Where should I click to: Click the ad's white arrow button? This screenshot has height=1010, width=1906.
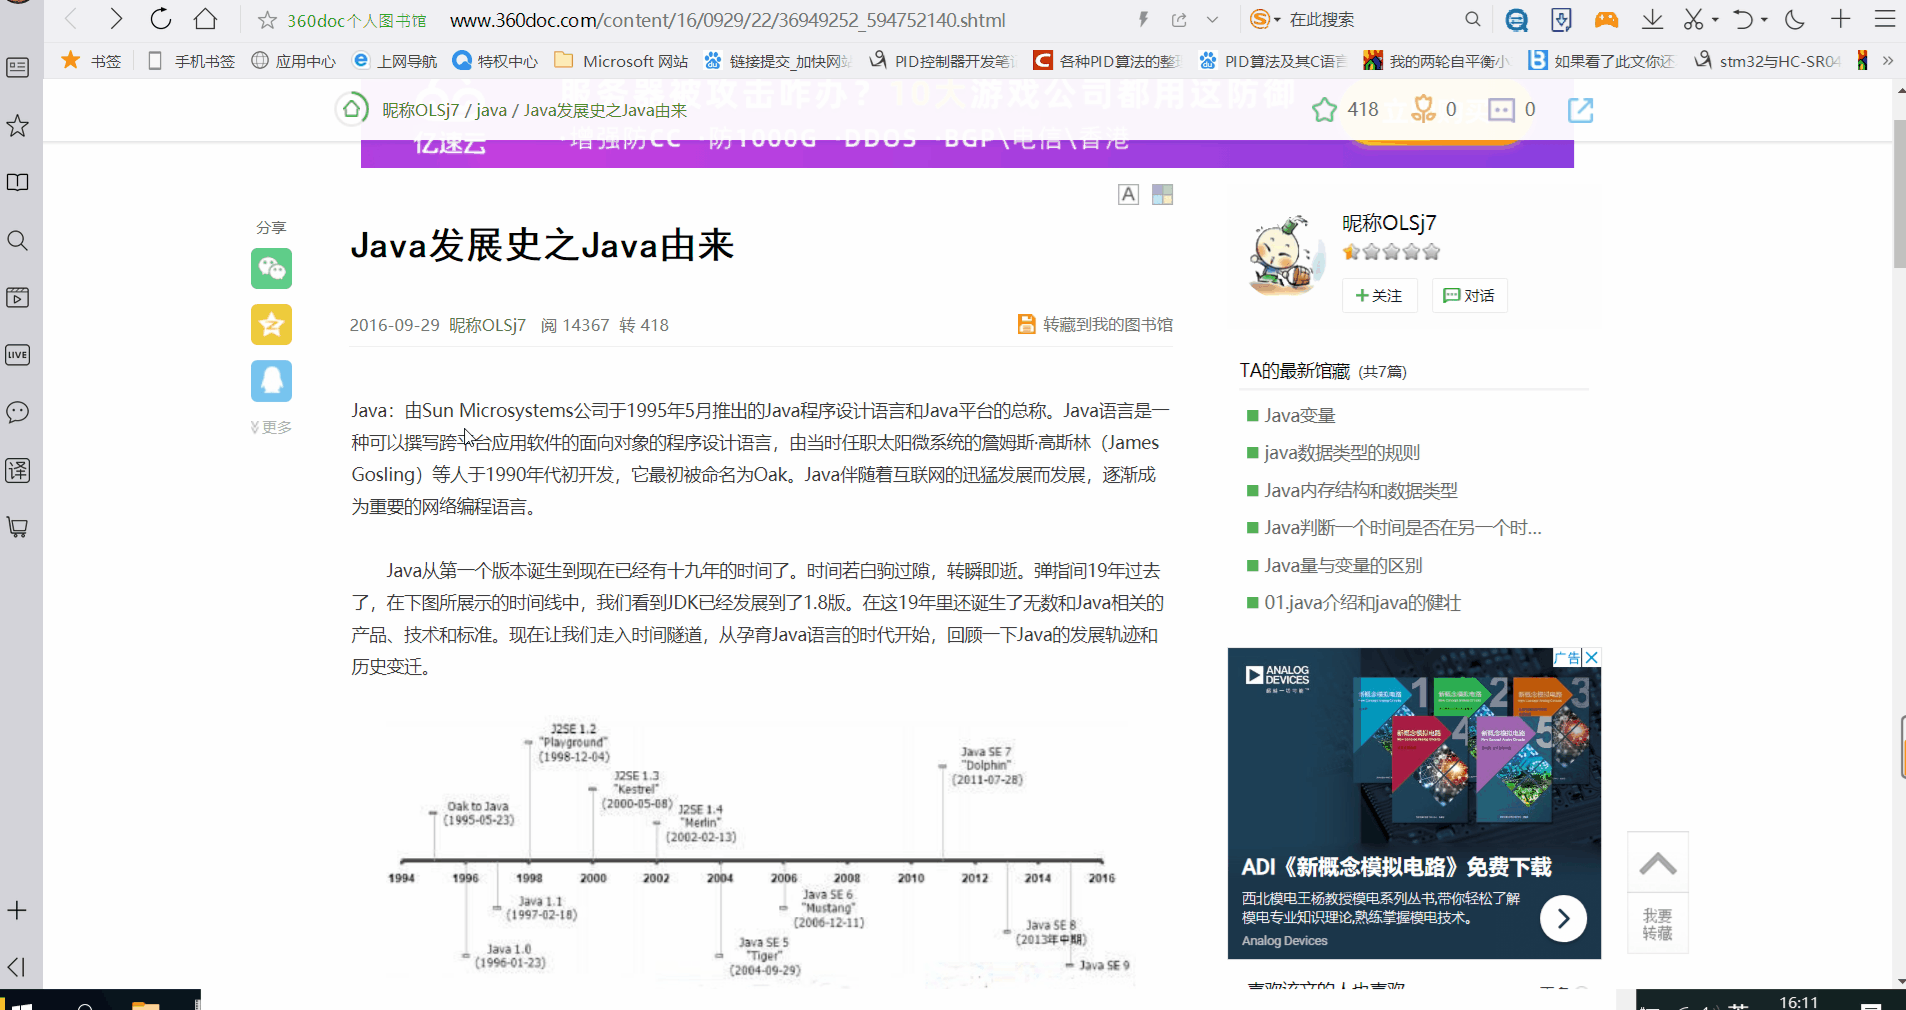(1563, 918)
